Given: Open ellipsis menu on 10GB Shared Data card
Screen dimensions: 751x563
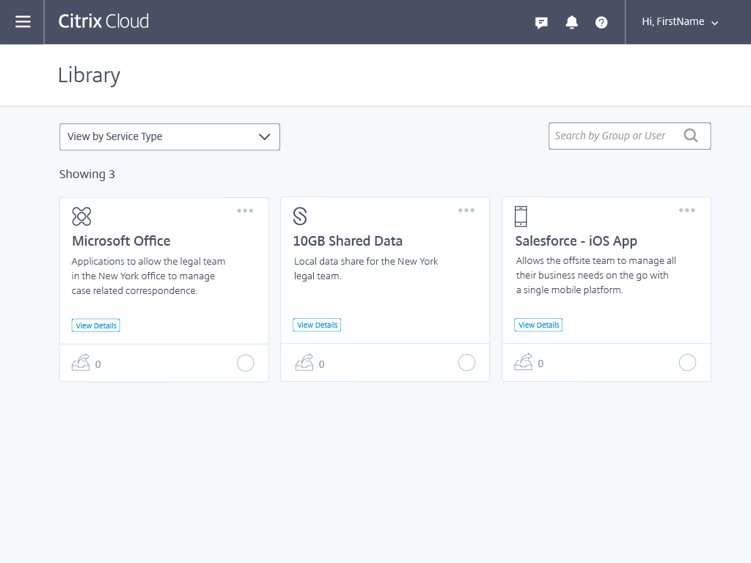Looking at the screenshot, I should (466, 211).
